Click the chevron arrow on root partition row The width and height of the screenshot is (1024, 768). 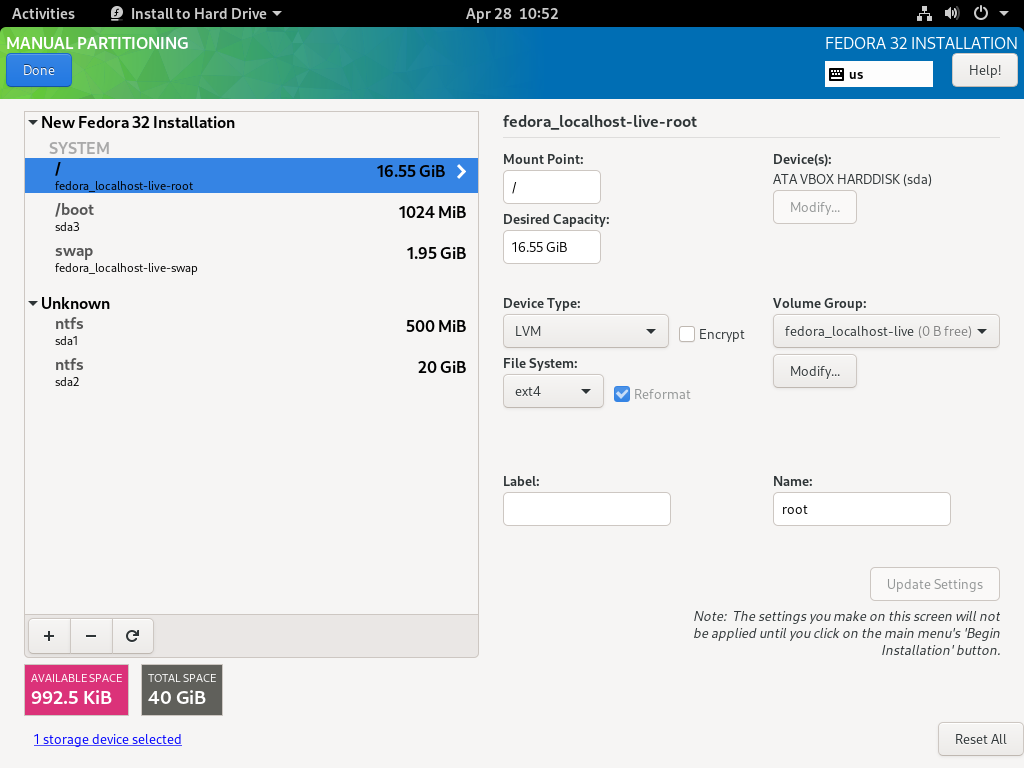coord(462,172)
